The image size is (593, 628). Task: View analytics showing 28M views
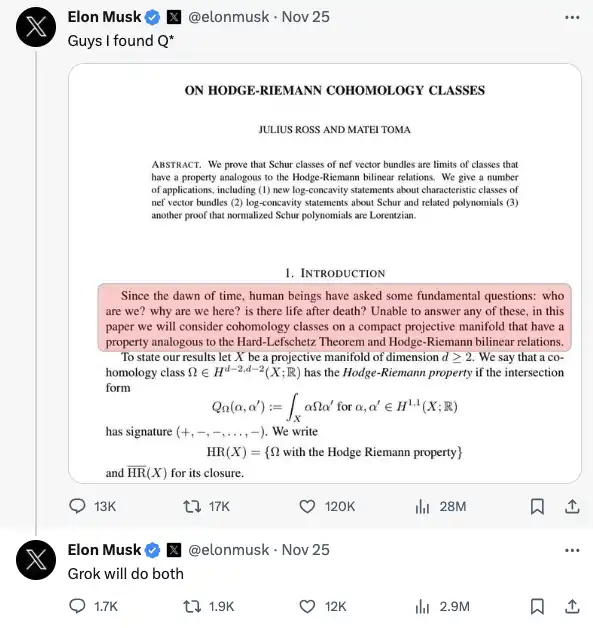[x=422, y=507]
